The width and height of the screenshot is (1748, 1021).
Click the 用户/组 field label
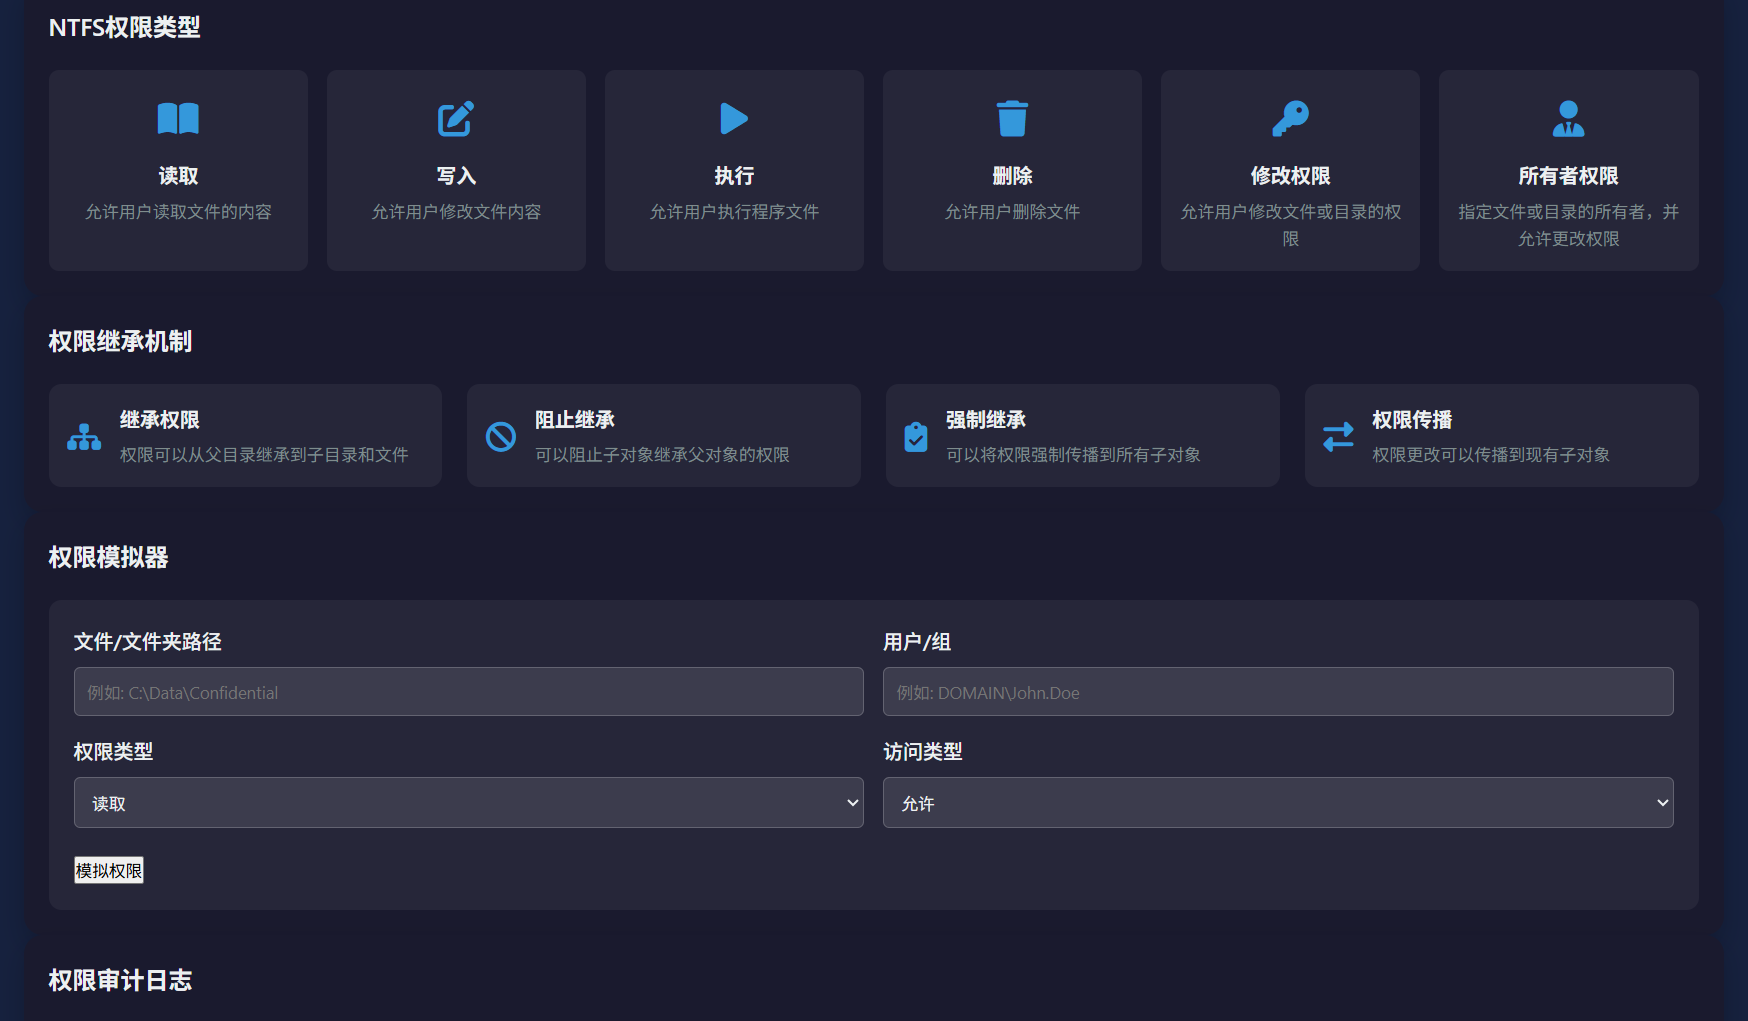[917, 642]
